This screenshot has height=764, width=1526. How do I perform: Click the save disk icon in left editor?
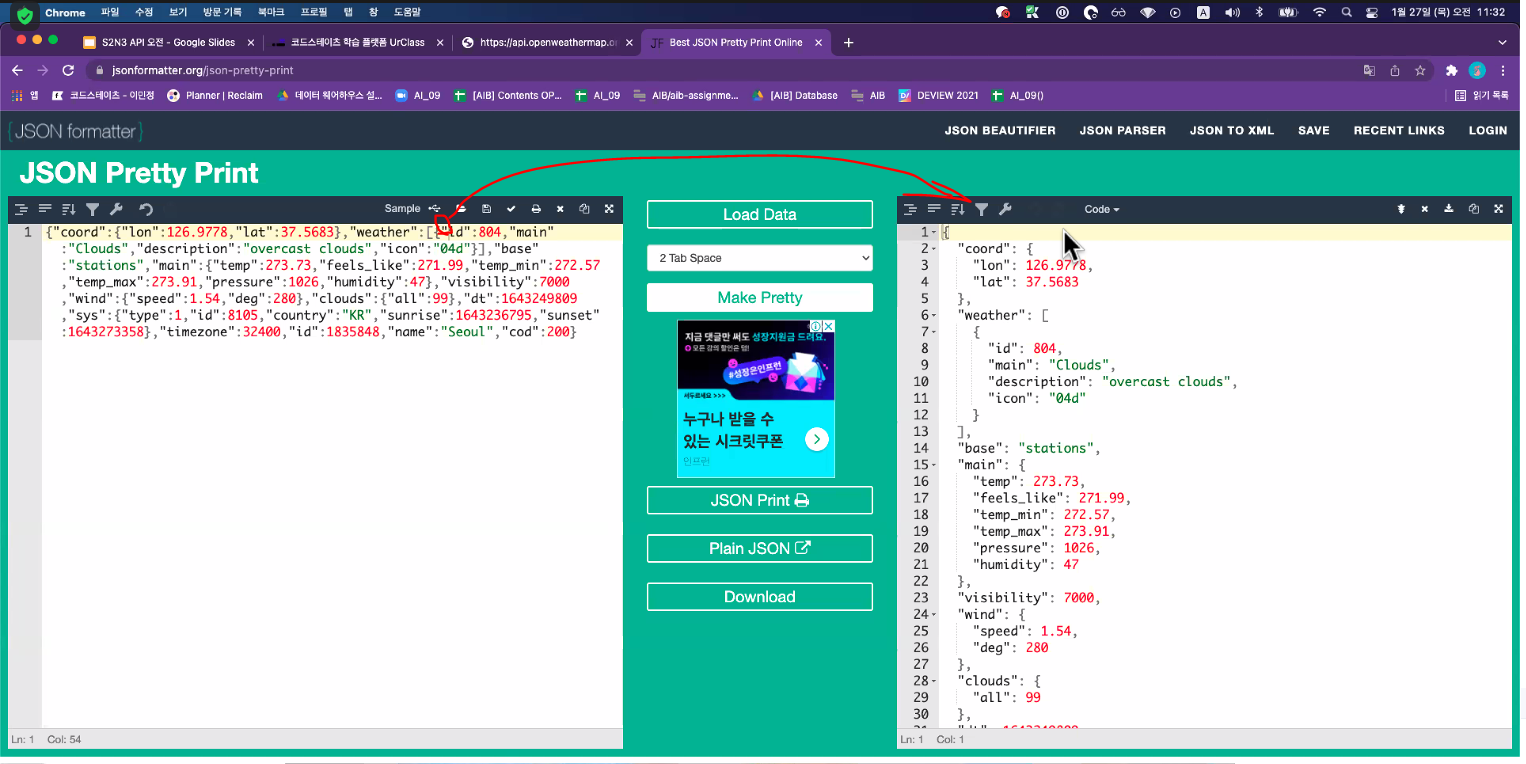(487, 209)
